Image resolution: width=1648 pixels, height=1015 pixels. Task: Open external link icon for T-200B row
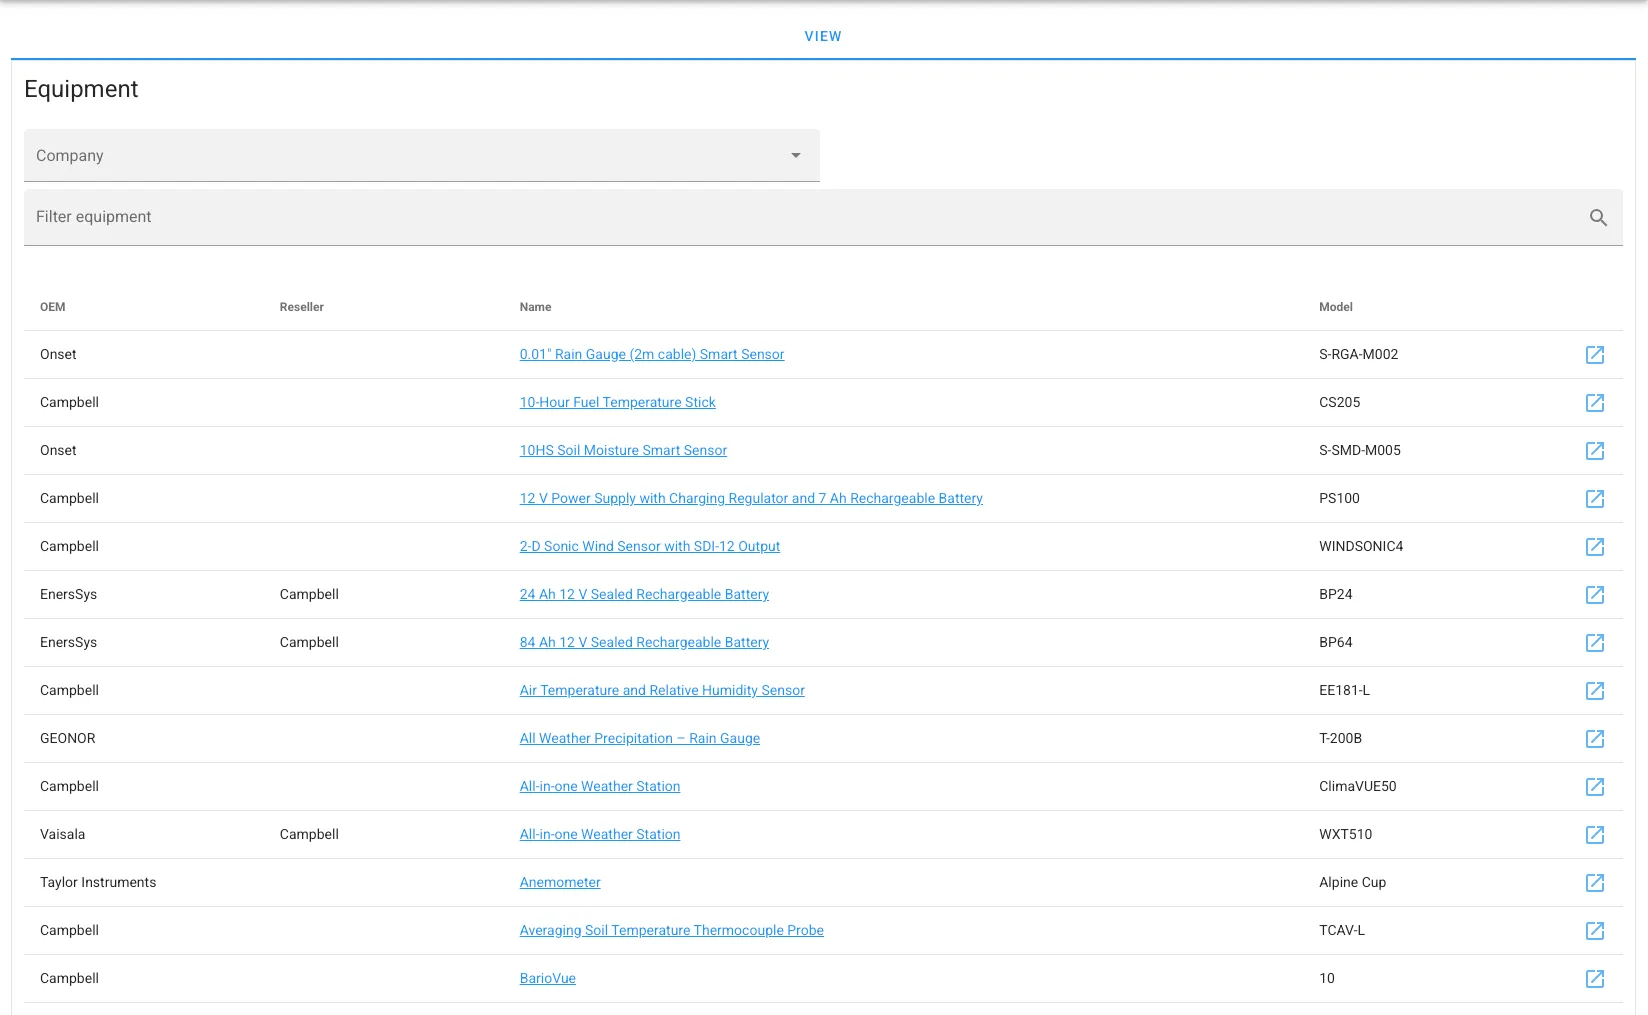pos(1595,739)
